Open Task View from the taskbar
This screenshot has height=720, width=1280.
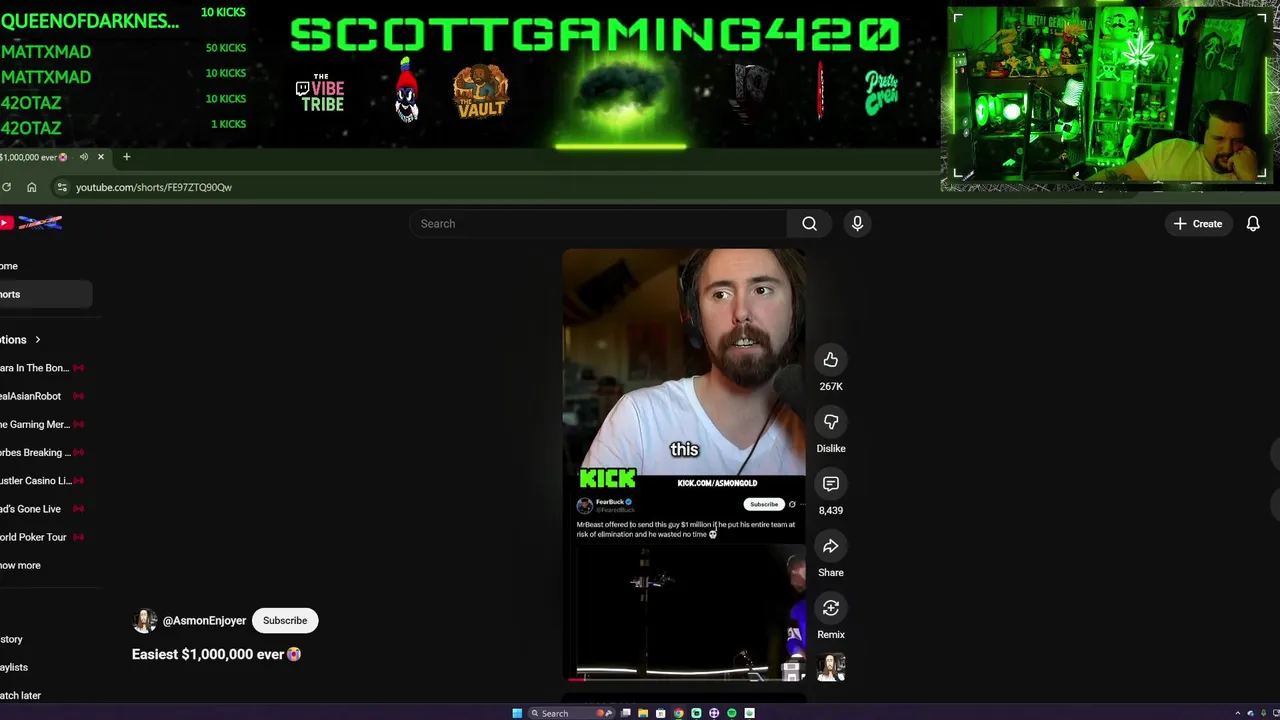[626, 713]
